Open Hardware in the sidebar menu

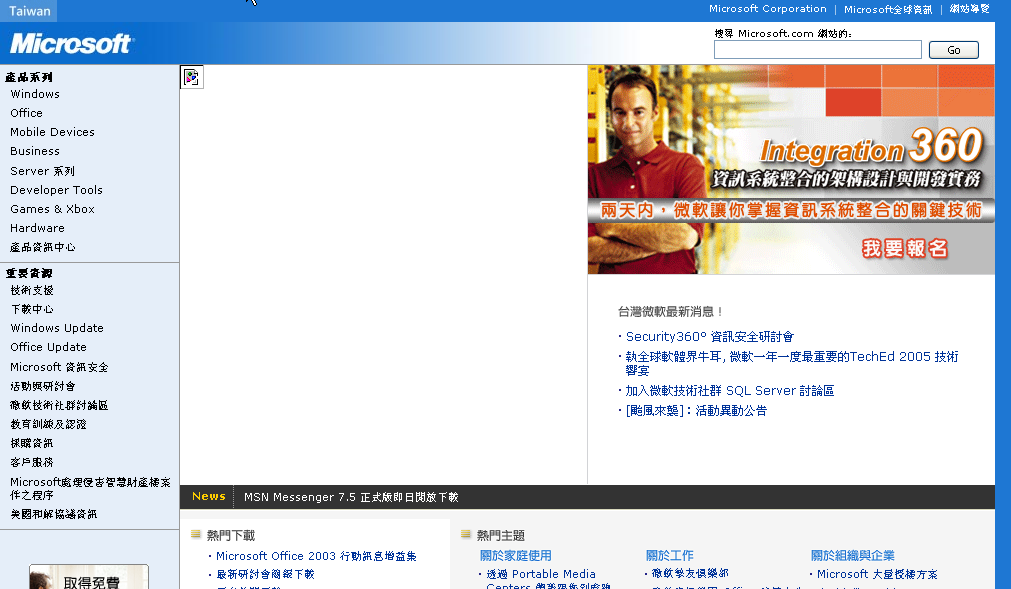pos(37,228)
